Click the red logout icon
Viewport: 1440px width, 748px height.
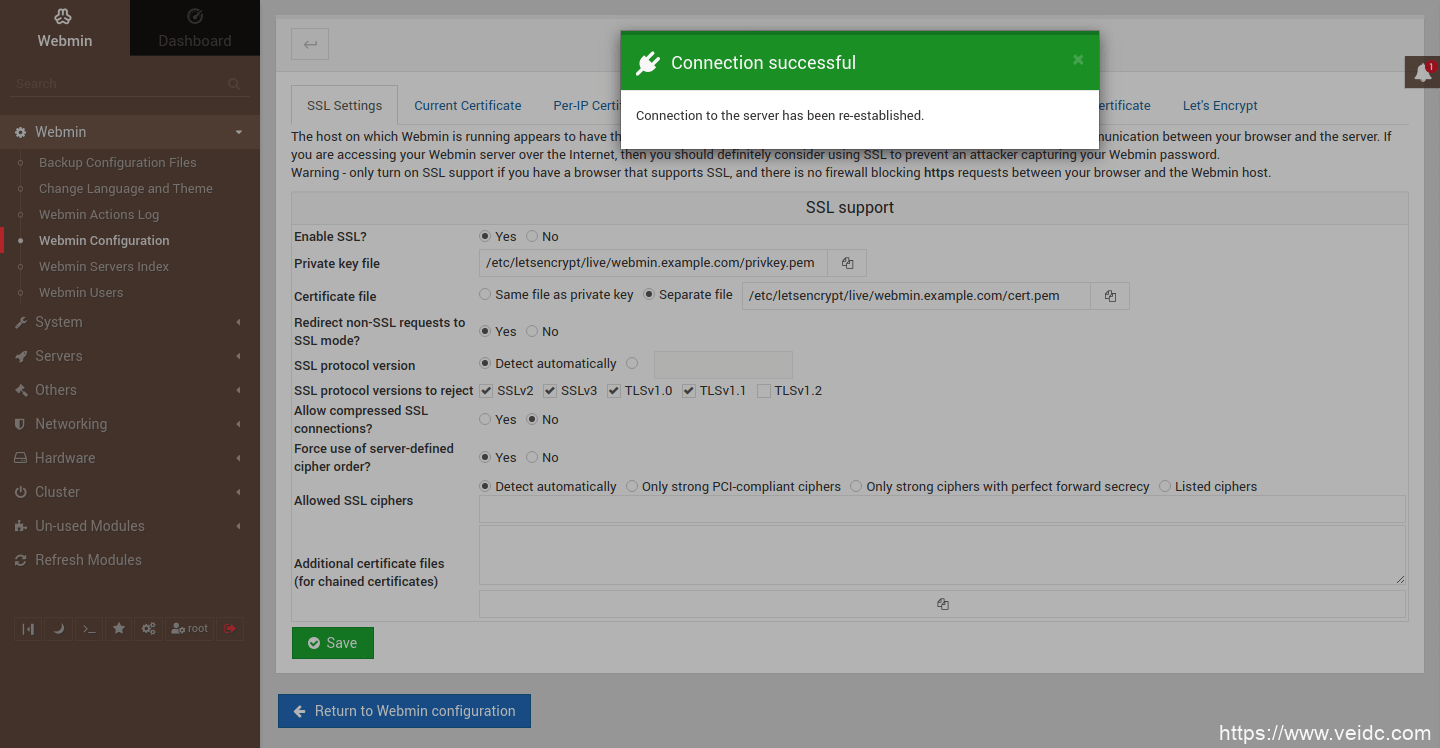coord(230,629)
